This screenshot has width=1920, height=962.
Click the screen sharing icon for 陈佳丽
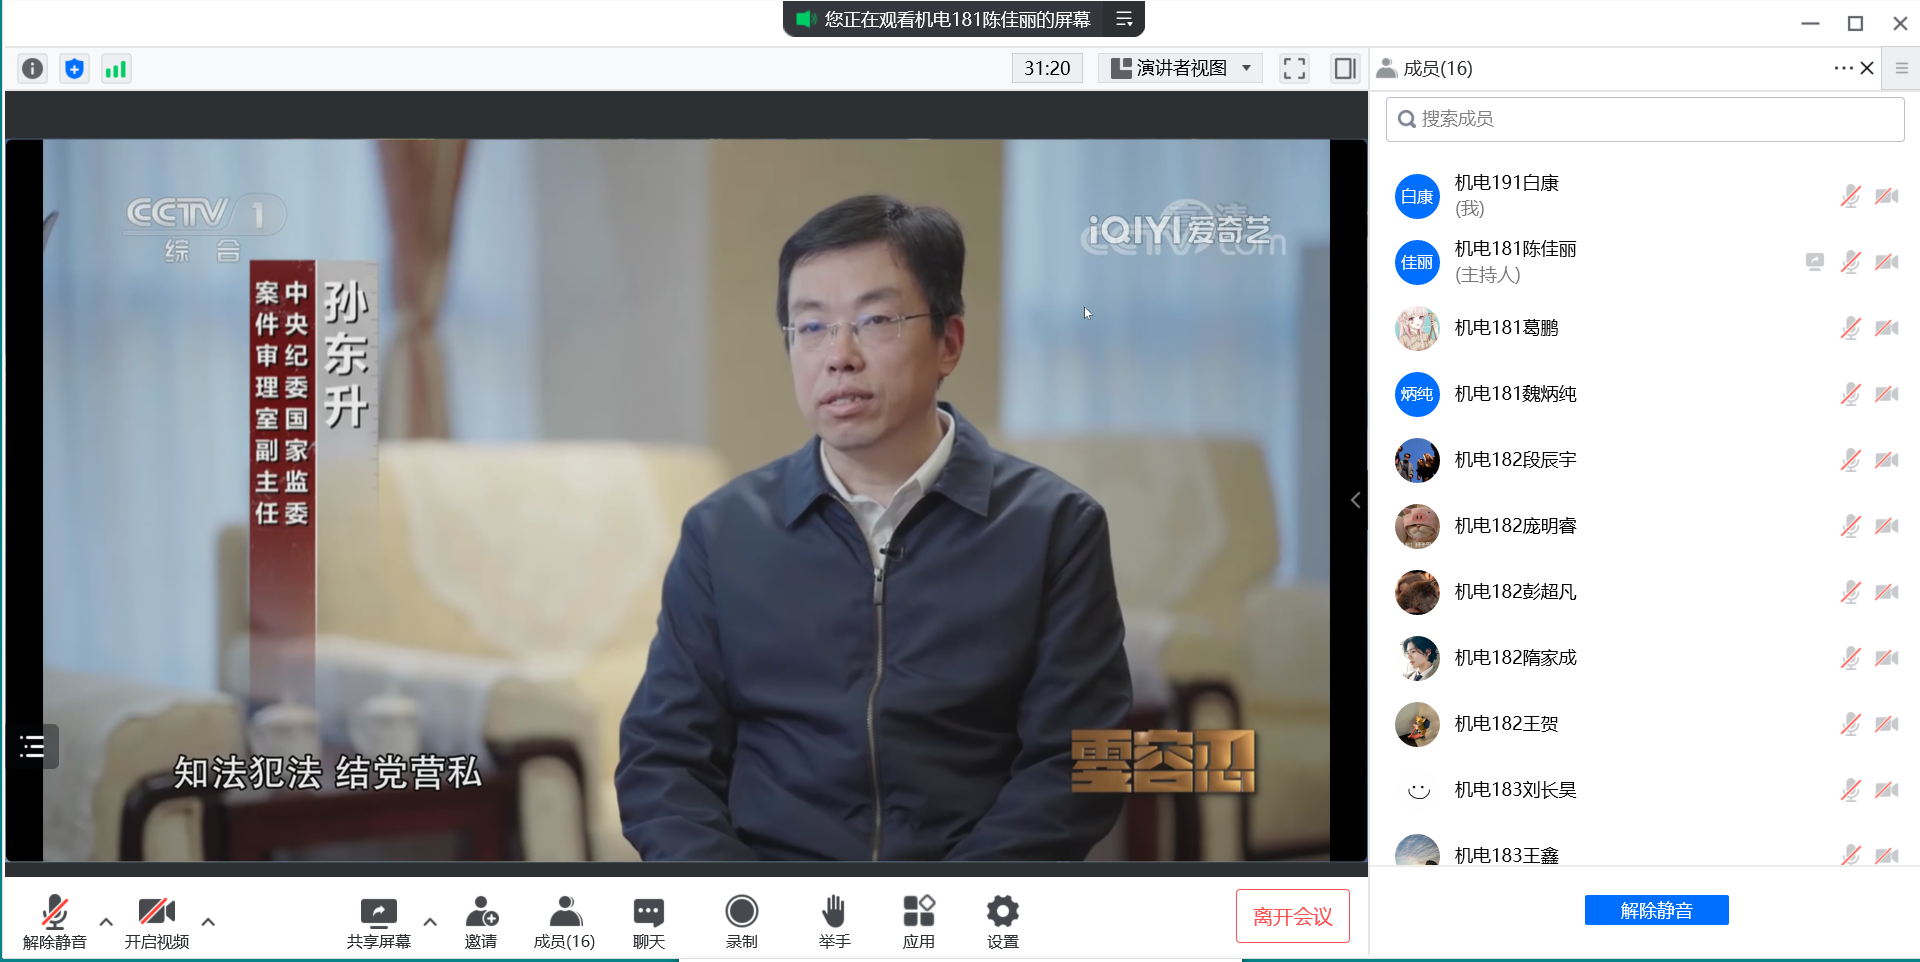coord(1815,262)
